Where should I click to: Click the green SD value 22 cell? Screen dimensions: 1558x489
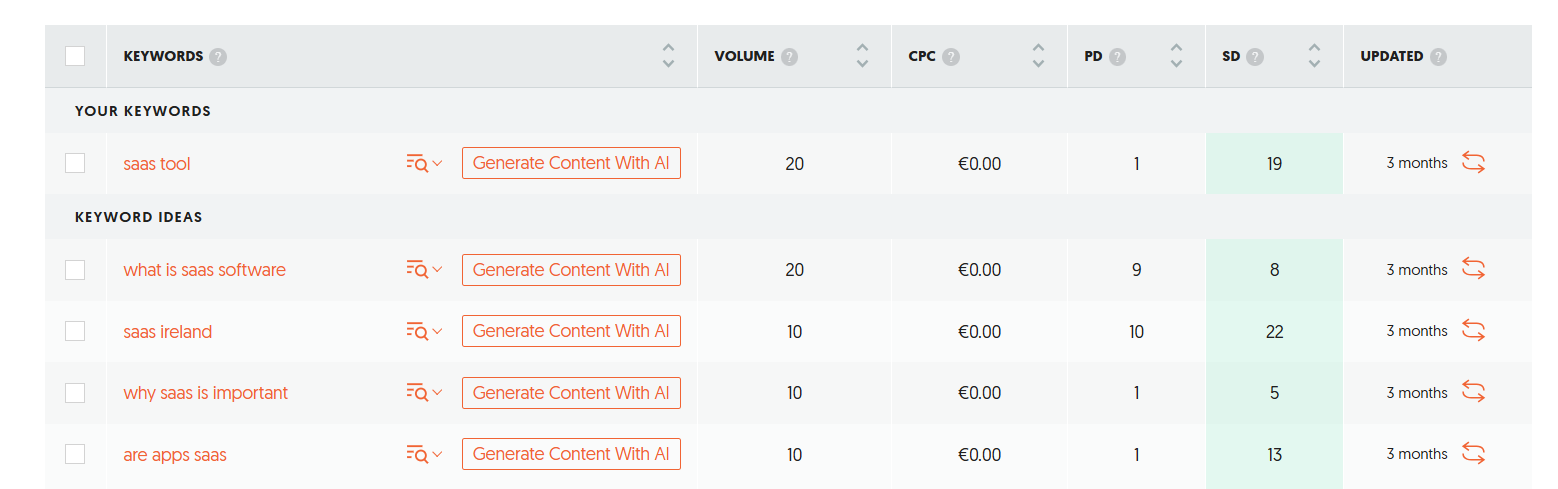[1274, 331]
